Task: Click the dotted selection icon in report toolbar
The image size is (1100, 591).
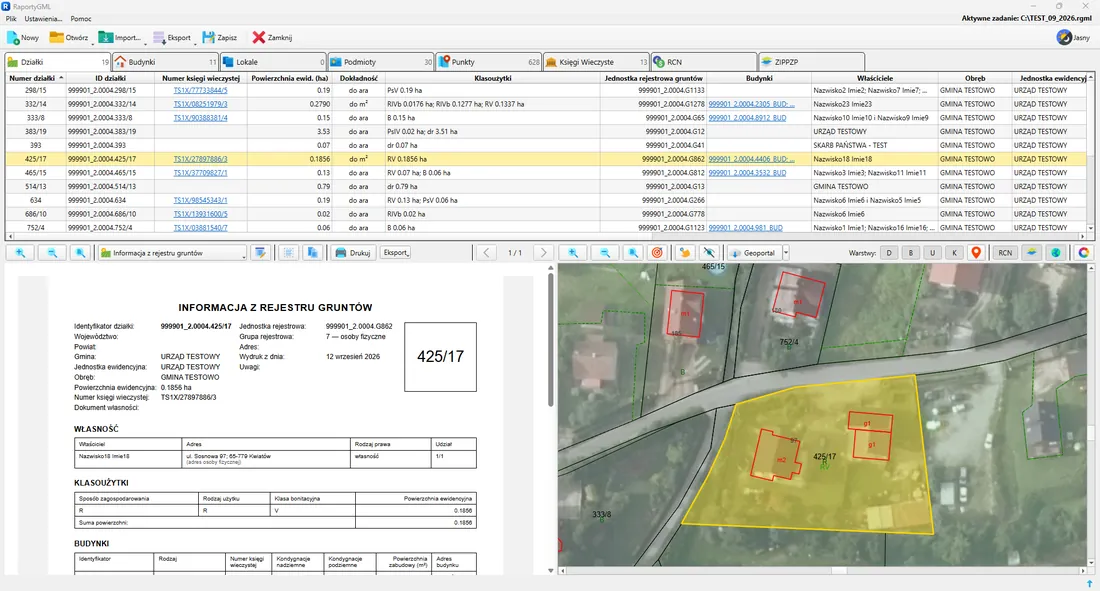Action: 288,253
